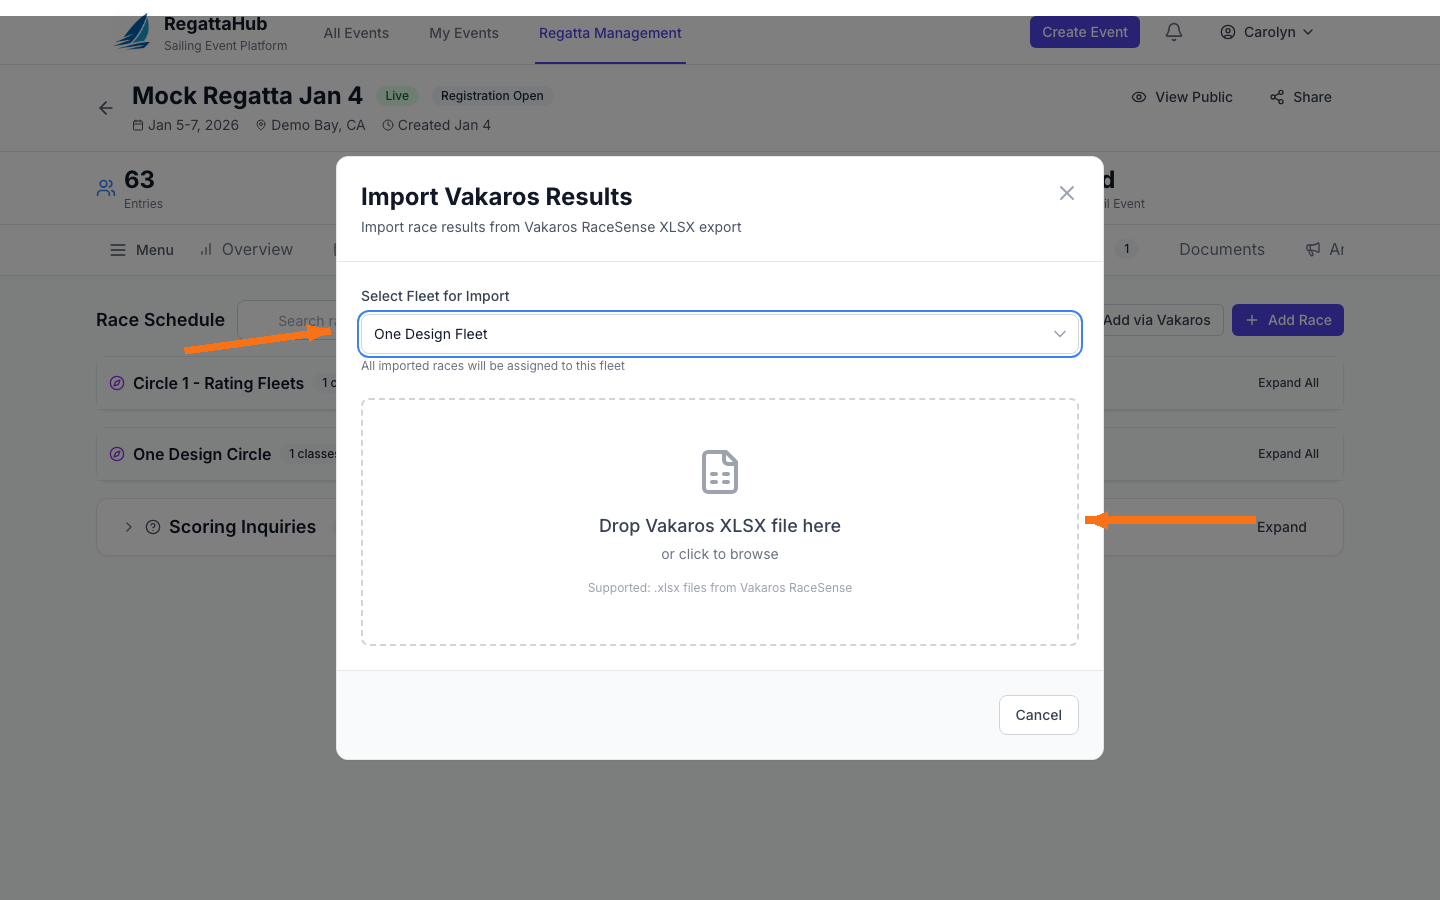Open the Carolyn user account menu
Image resolution: width=1440 pixels, height=900 pixels.
click(x=1267, y=32)
